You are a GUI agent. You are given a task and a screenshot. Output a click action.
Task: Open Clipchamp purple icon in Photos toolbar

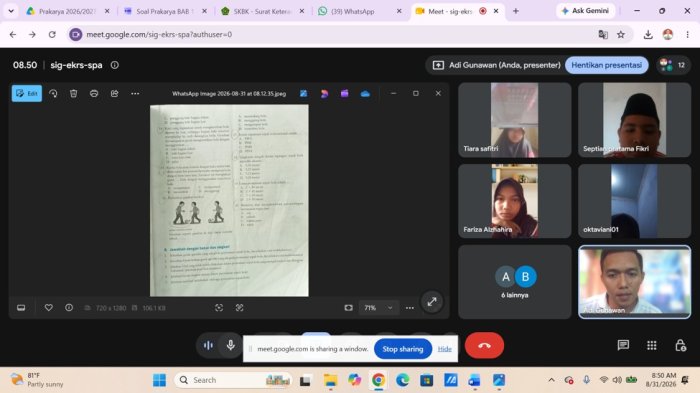[344, 94]
